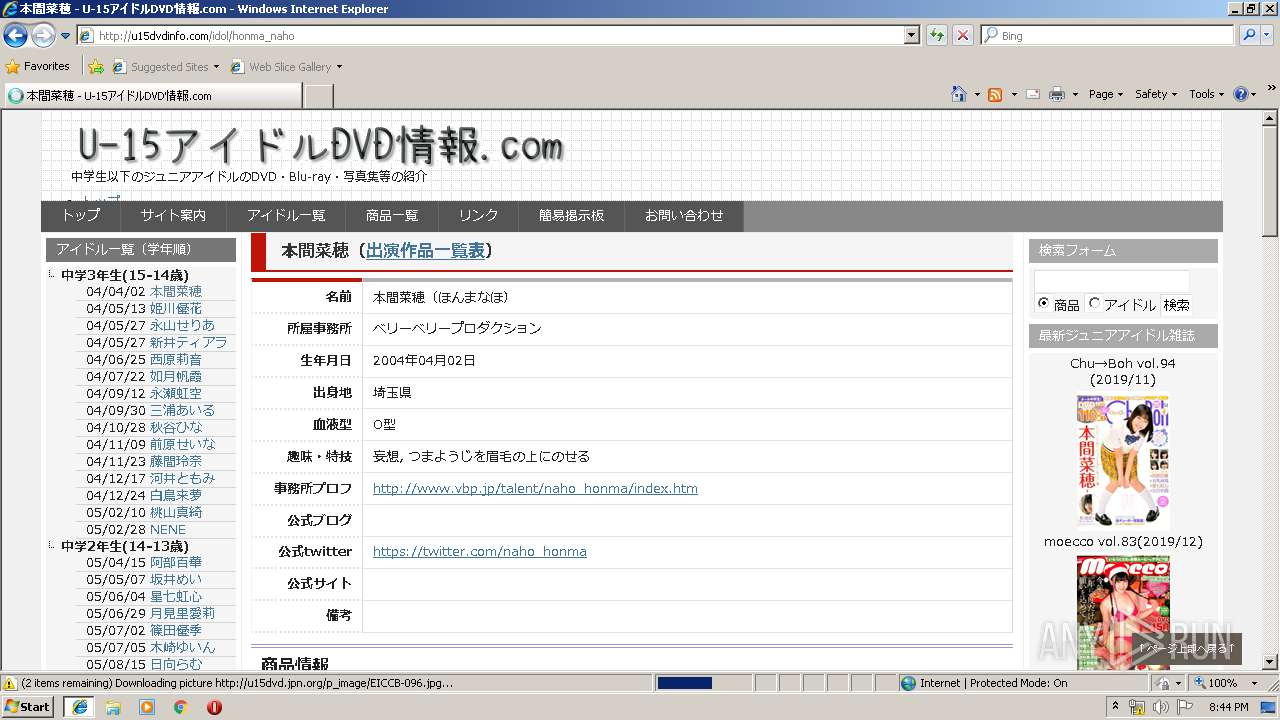Screen dimensions: 1280x720
Task: Open the search provider dropdown arrow
Action: coord(1267,36)
